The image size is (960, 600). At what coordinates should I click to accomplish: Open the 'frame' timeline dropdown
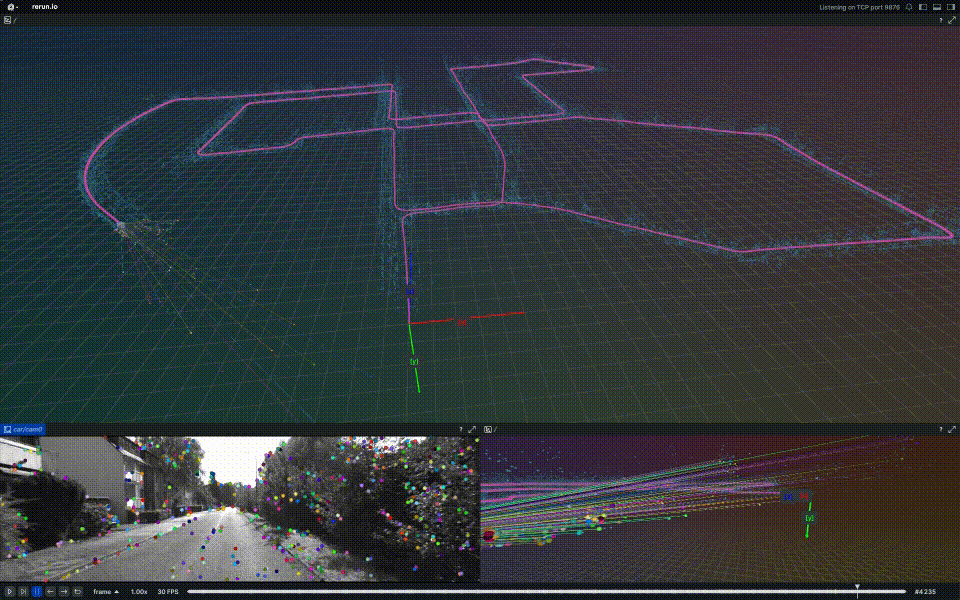[106, 592]
